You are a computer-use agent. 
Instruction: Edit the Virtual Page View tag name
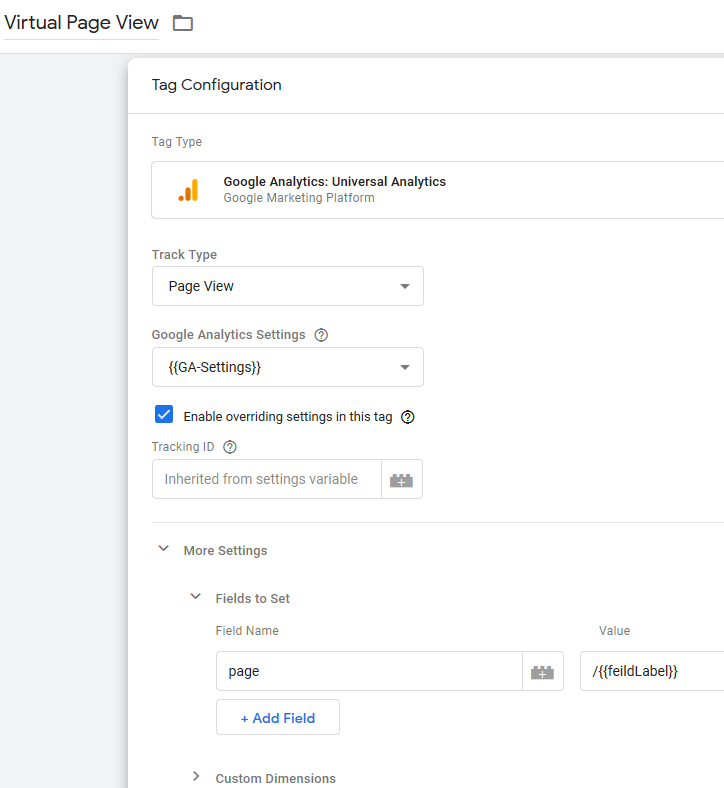coord(81,23)
